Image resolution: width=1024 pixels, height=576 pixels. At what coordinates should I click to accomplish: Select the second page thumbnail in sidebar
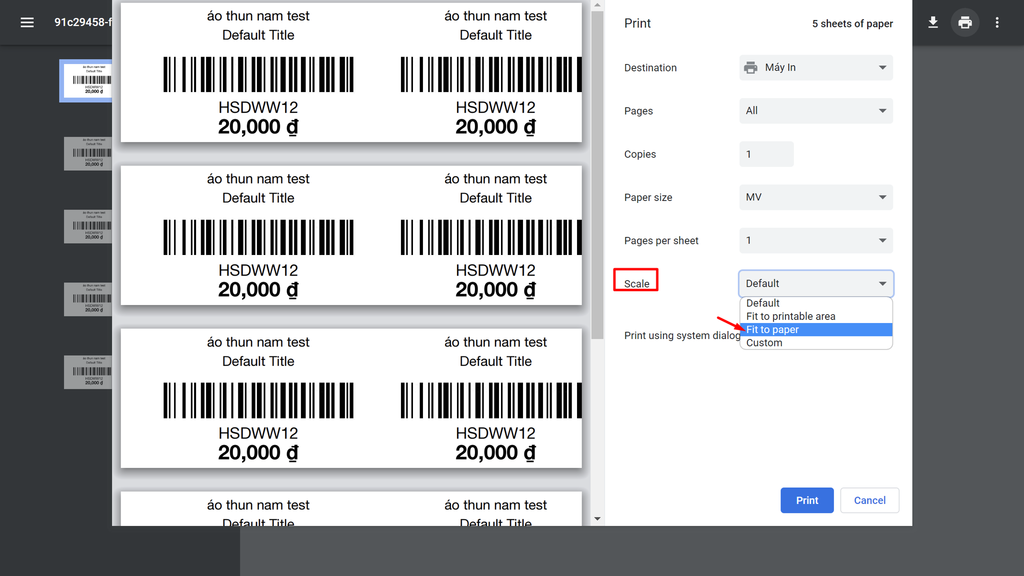88,153
